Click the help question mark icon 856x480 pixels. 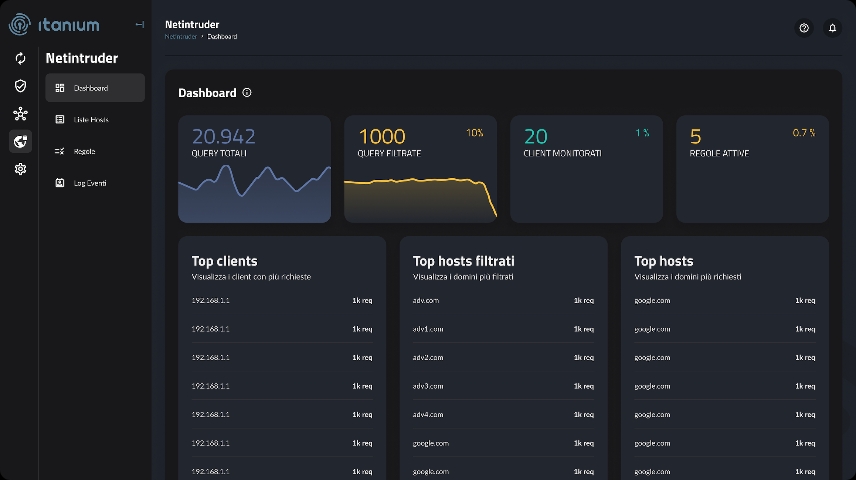pyautogui.click(x=804, y=28)
